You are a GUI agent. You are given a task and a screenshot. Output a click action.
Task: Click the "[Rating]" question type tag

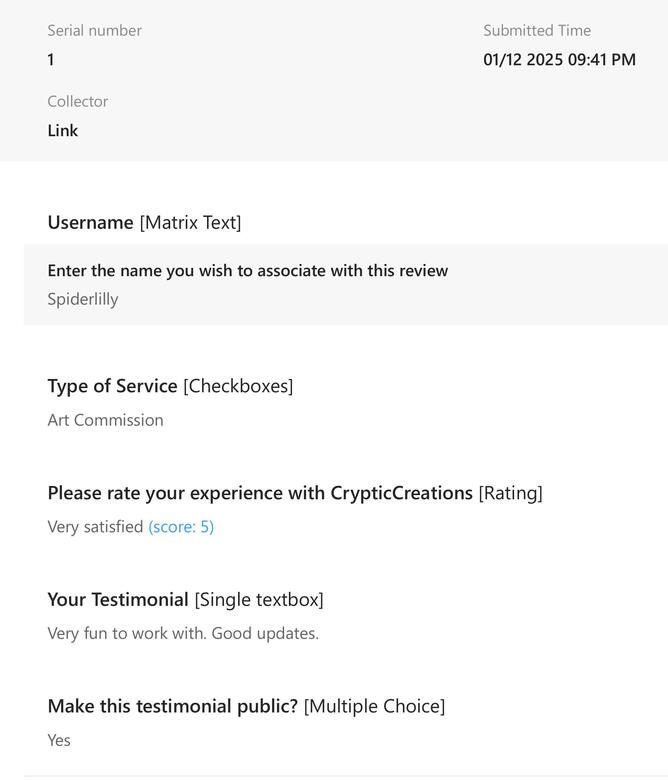coord(510,493)
